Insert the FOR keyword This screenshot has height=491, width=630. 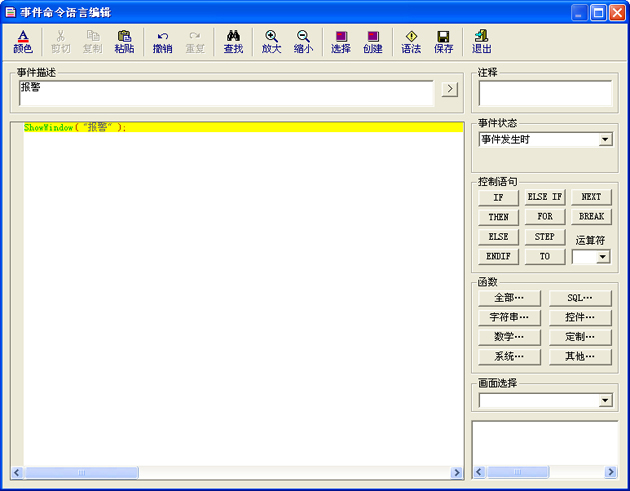click(545, 217)
